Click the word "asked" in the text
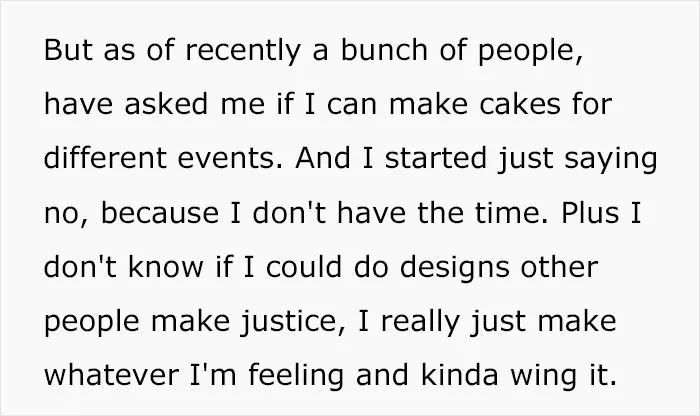Viewport: 700px width, 416px height. pos(166,104)
